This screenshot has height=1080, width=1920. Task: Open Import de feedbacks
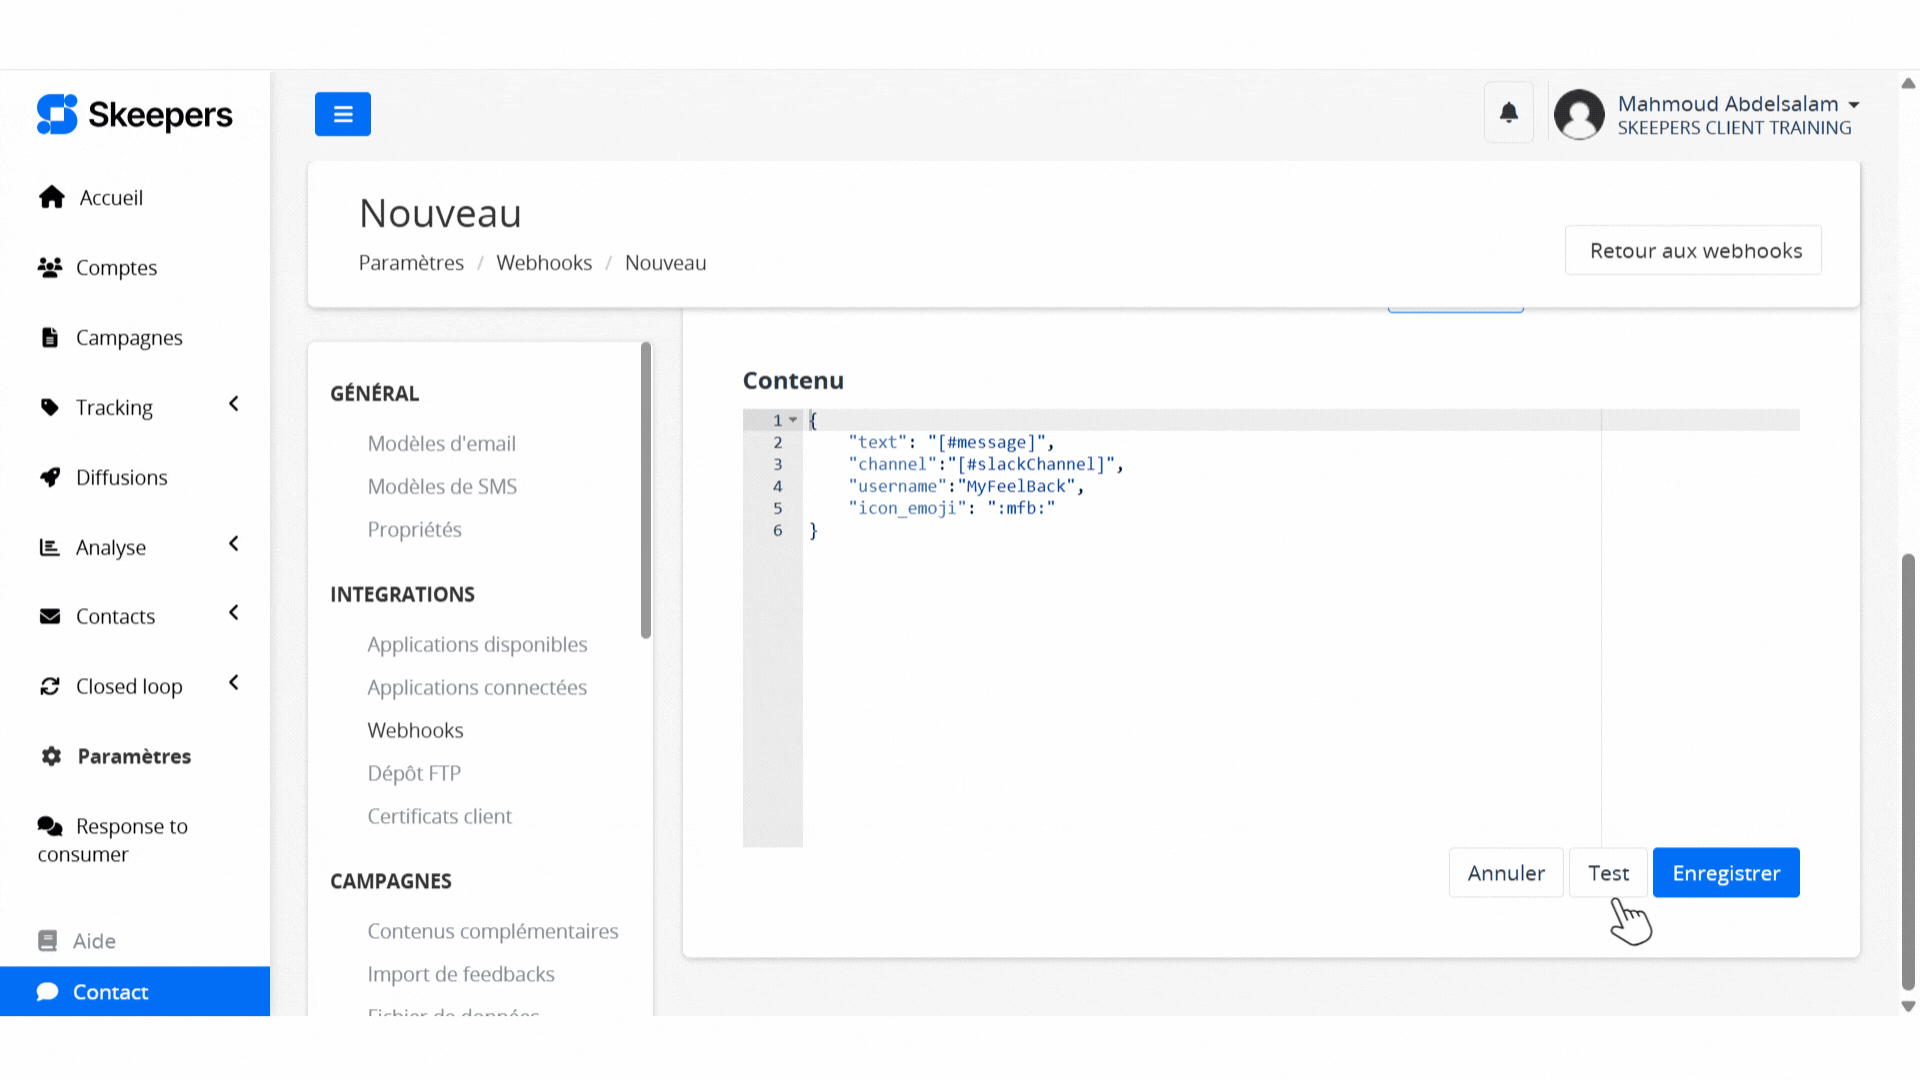click(x=461, y=975)
